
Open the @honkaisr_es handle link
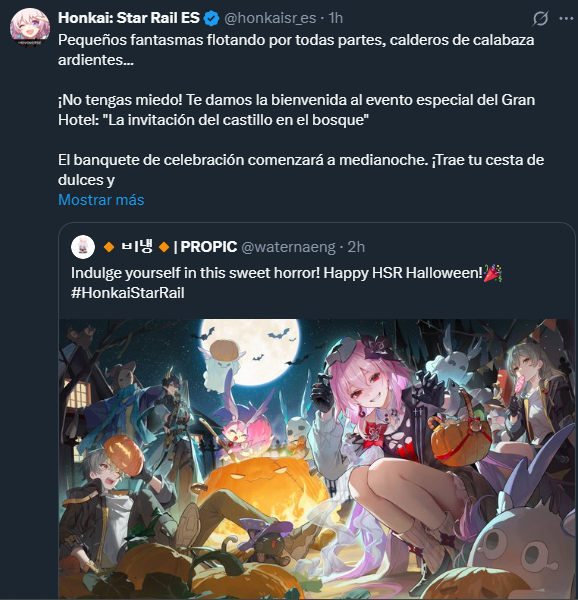270,18
